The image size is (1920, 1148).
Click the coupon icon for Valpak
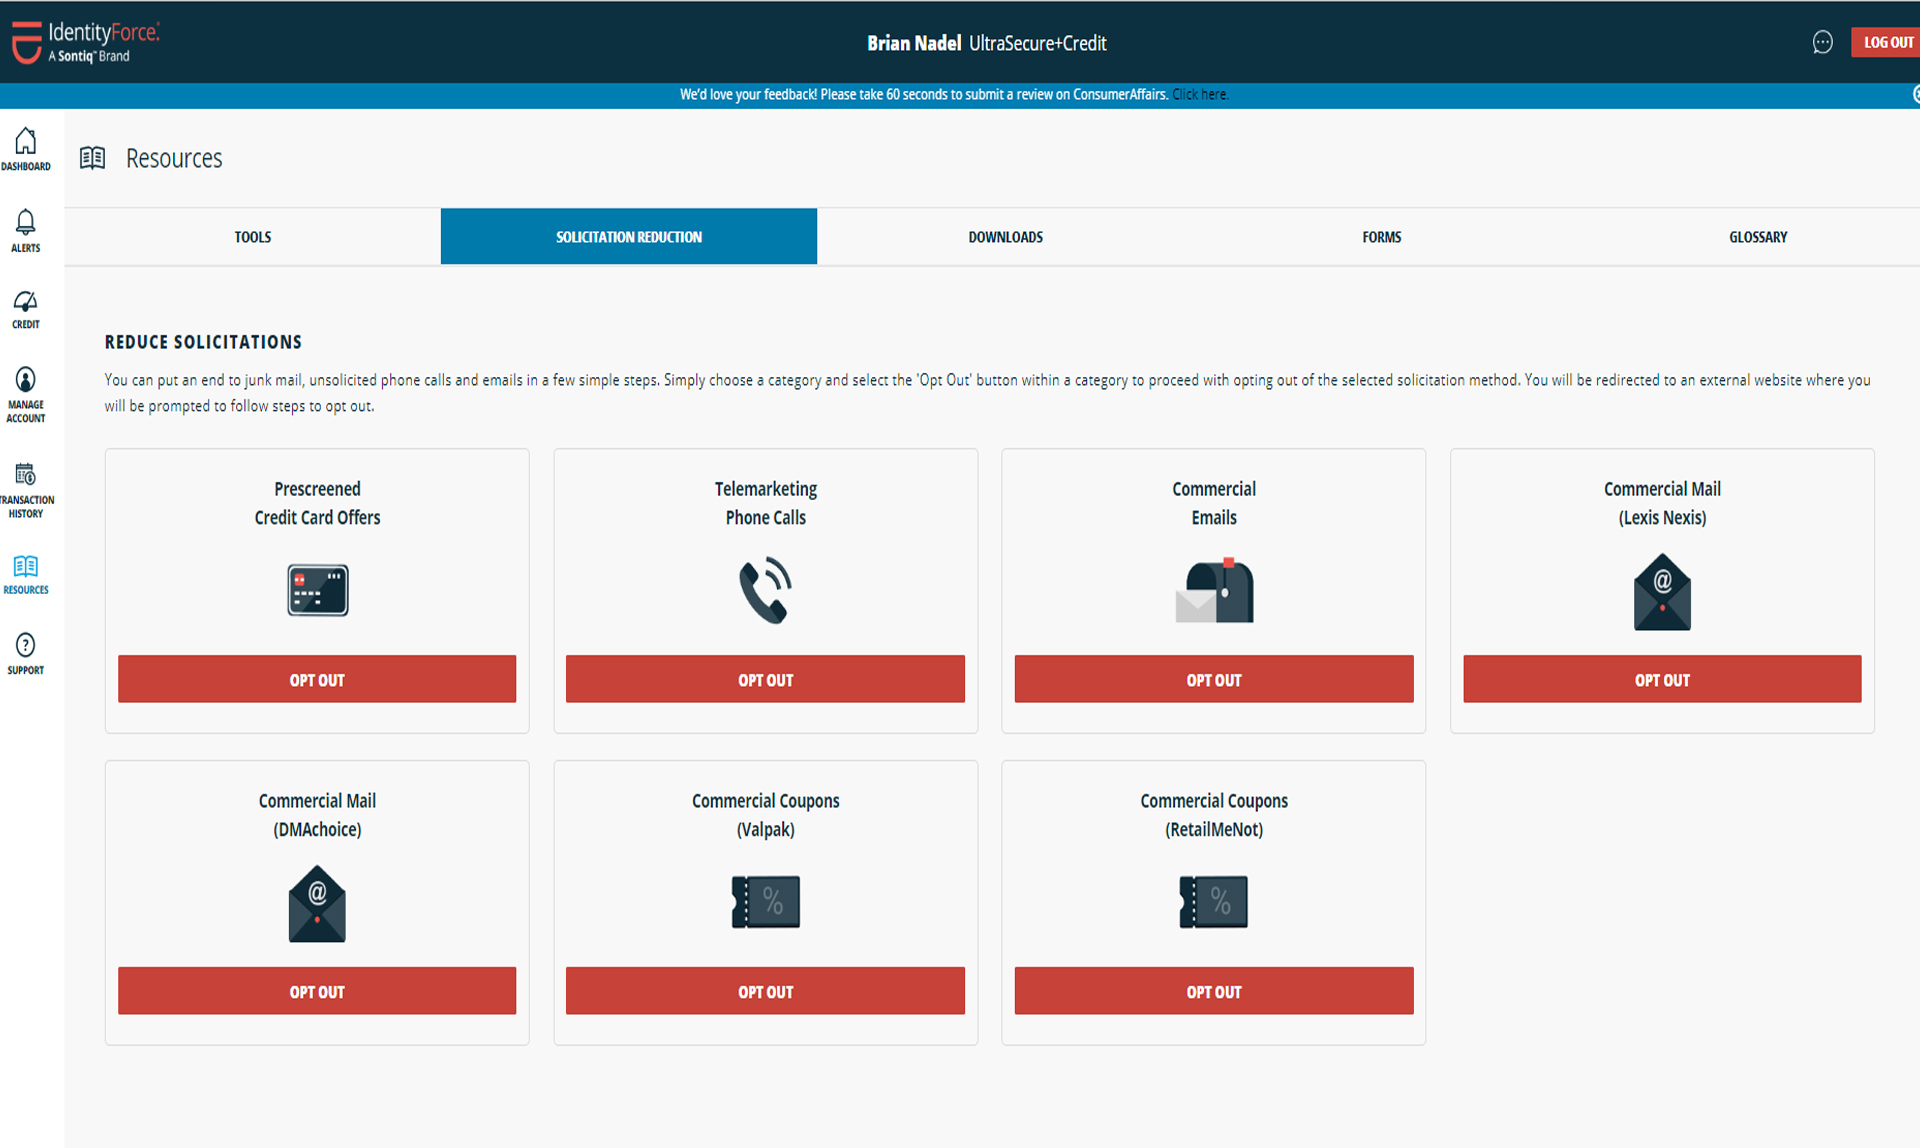[765, 902]
